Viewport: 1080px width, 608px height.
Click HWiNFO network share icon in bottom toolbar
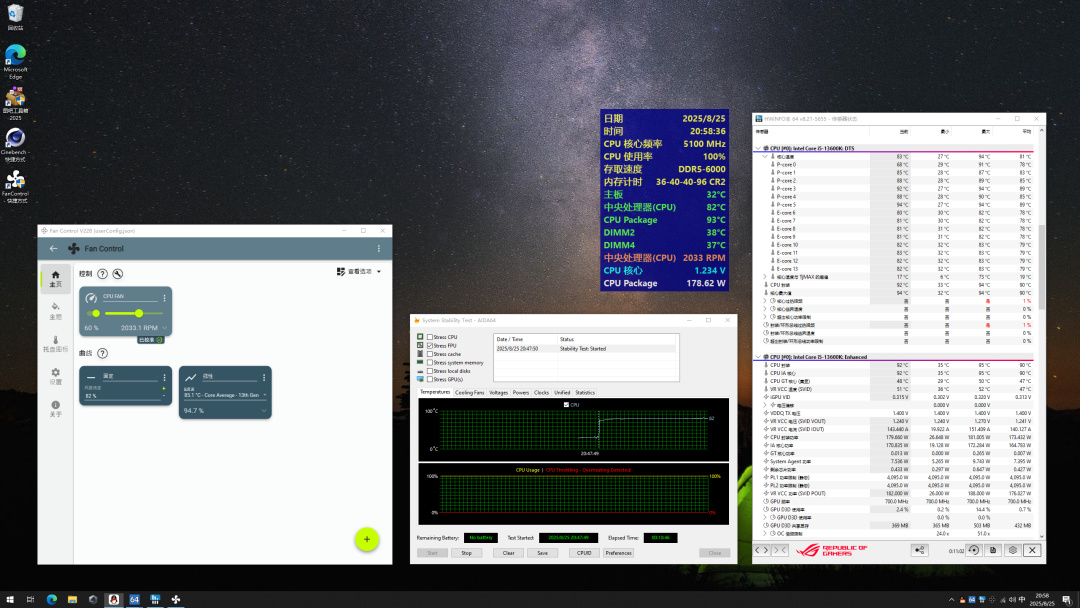[x=920, y=550]
